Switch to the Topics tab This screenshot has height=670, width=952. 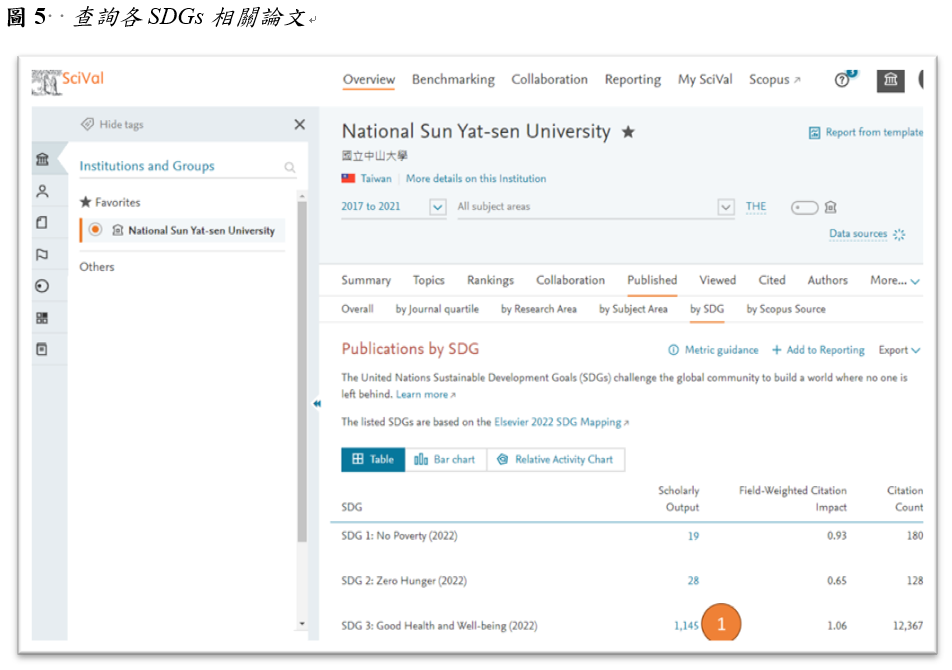point(429,280)
